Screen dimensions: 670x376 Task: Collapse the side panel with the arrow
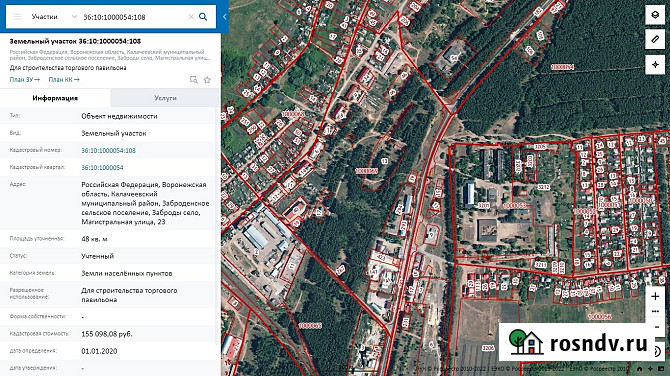tap(224, 17)
